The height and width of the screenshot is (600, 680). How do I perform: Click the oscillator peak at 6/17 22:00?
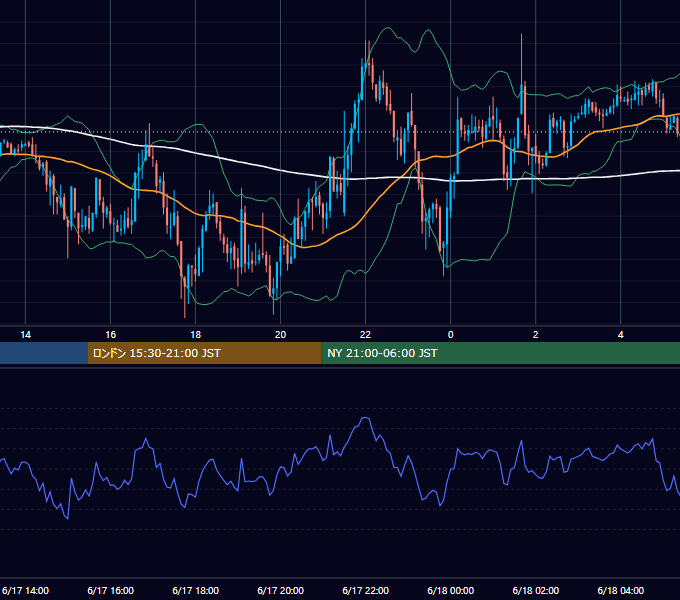point(366,419)
